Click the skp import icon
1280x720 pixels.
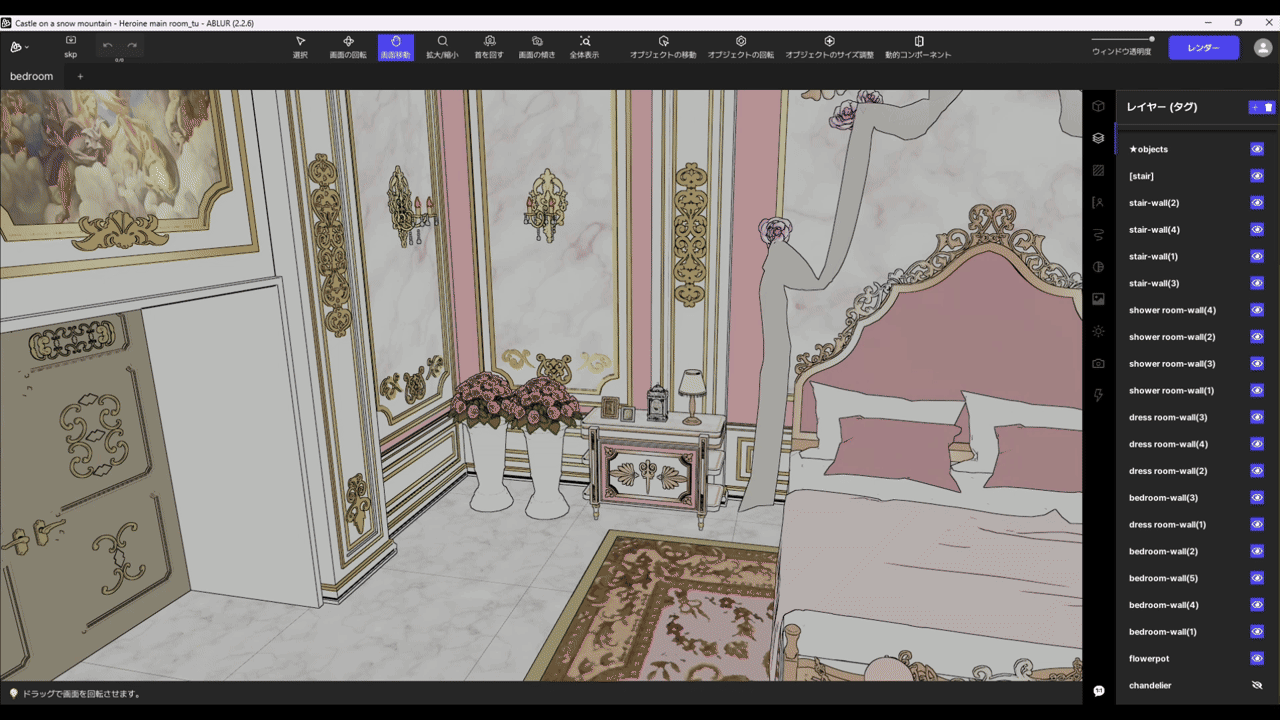[70, 46]
